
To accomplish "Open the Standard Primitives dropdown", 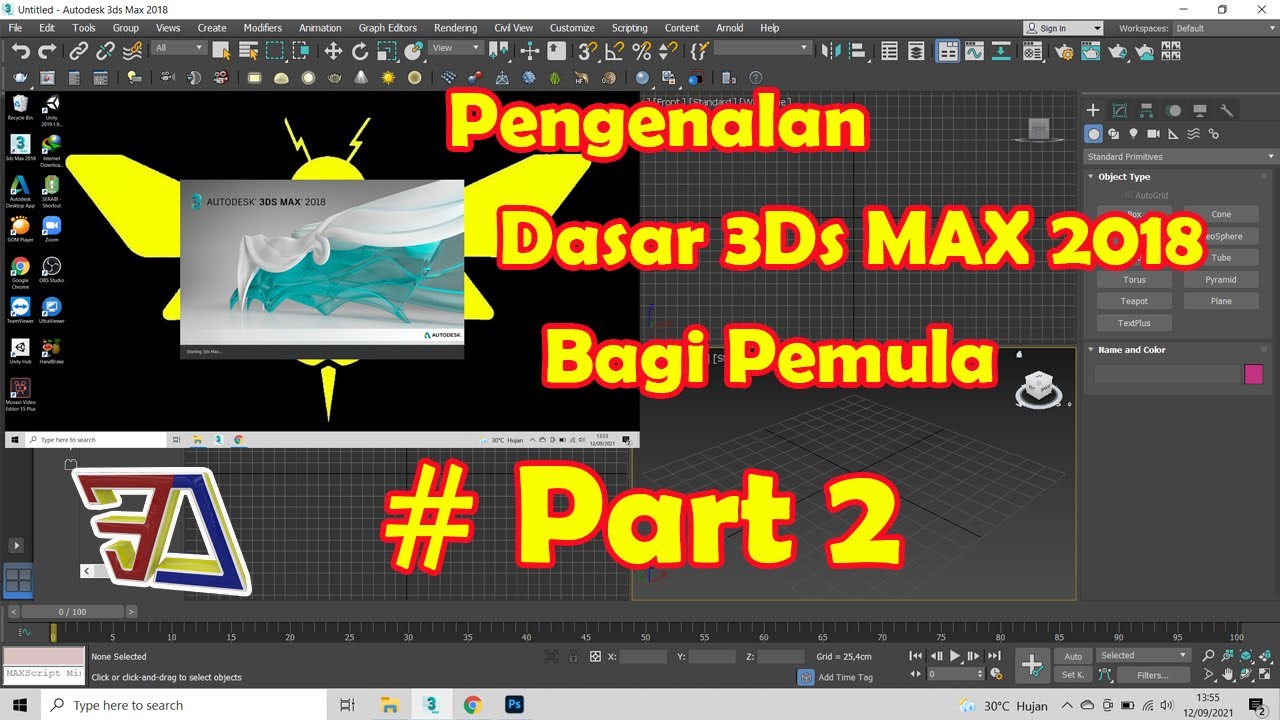I will [x=1180, y=157].
